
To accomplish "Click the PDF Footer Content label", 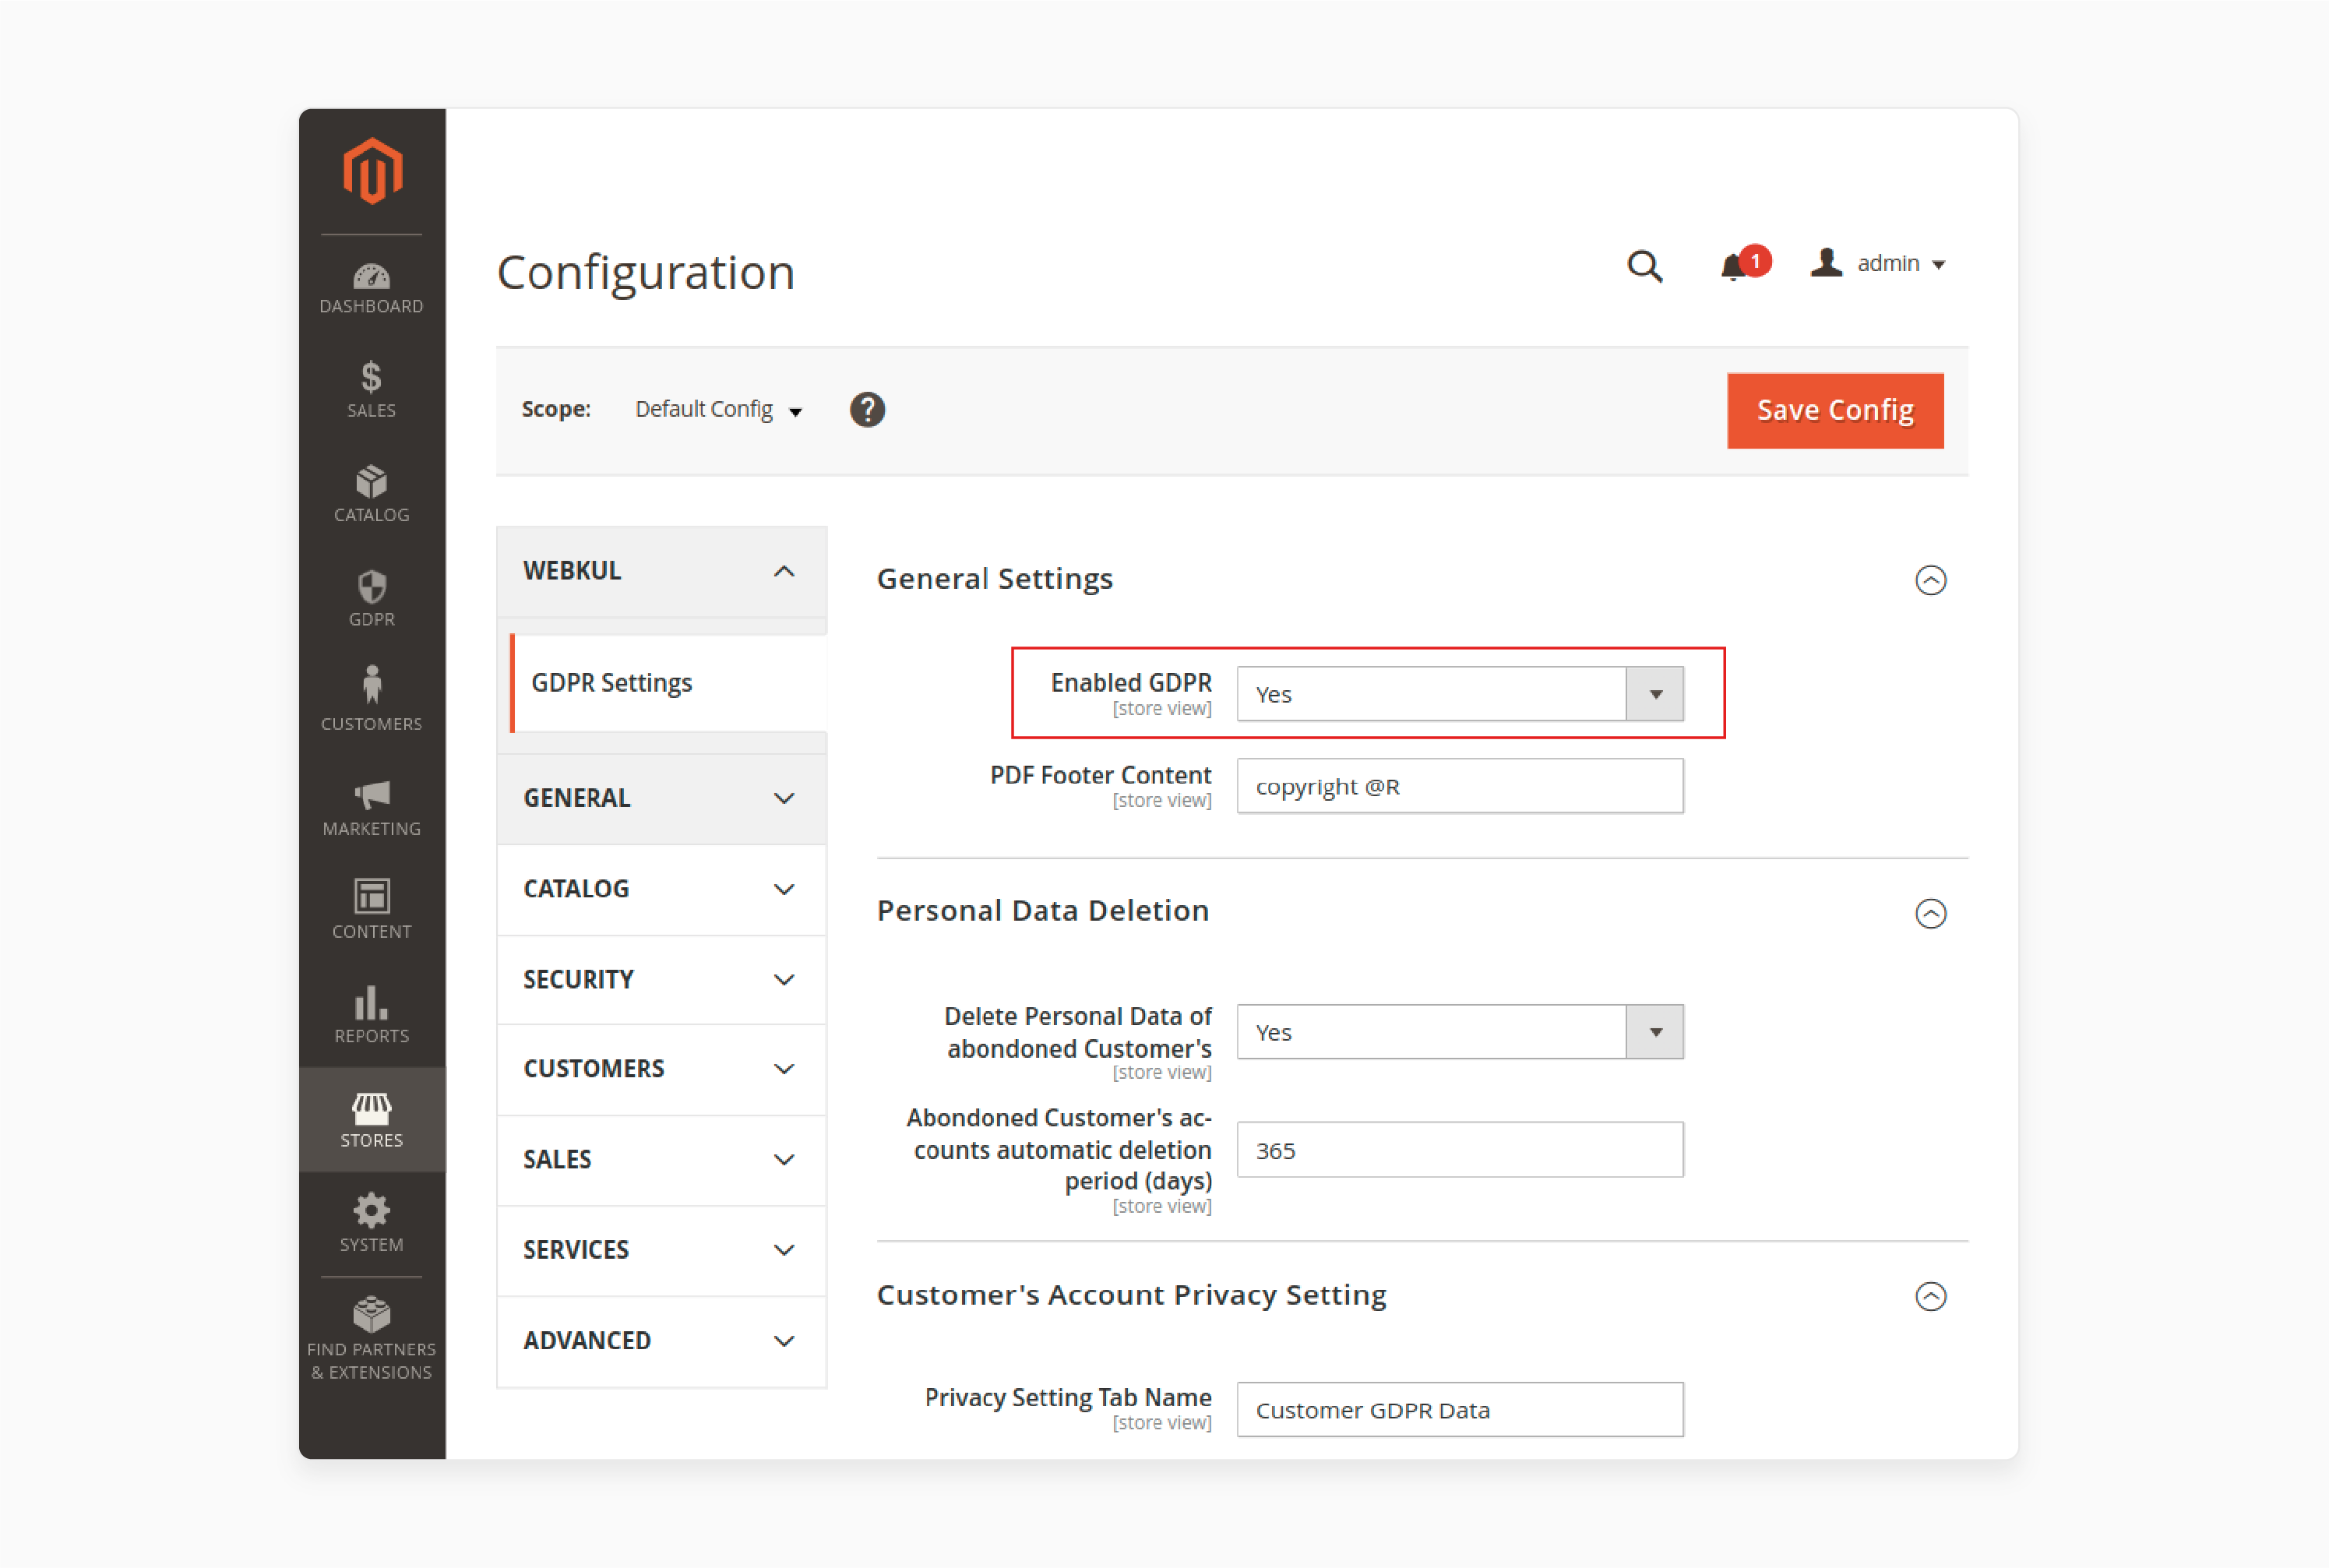I will coord(1100,775).
